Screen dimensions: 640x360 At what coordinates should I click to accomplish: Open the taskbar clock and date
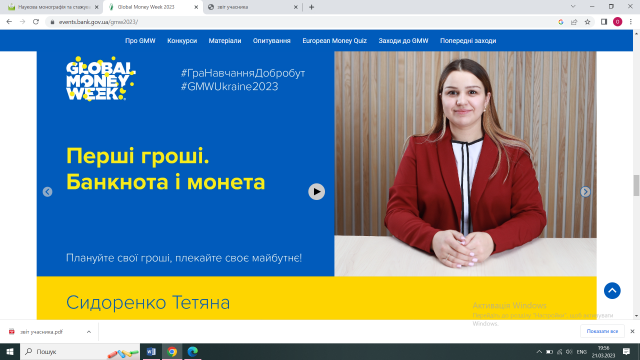(x=603, y=352)
